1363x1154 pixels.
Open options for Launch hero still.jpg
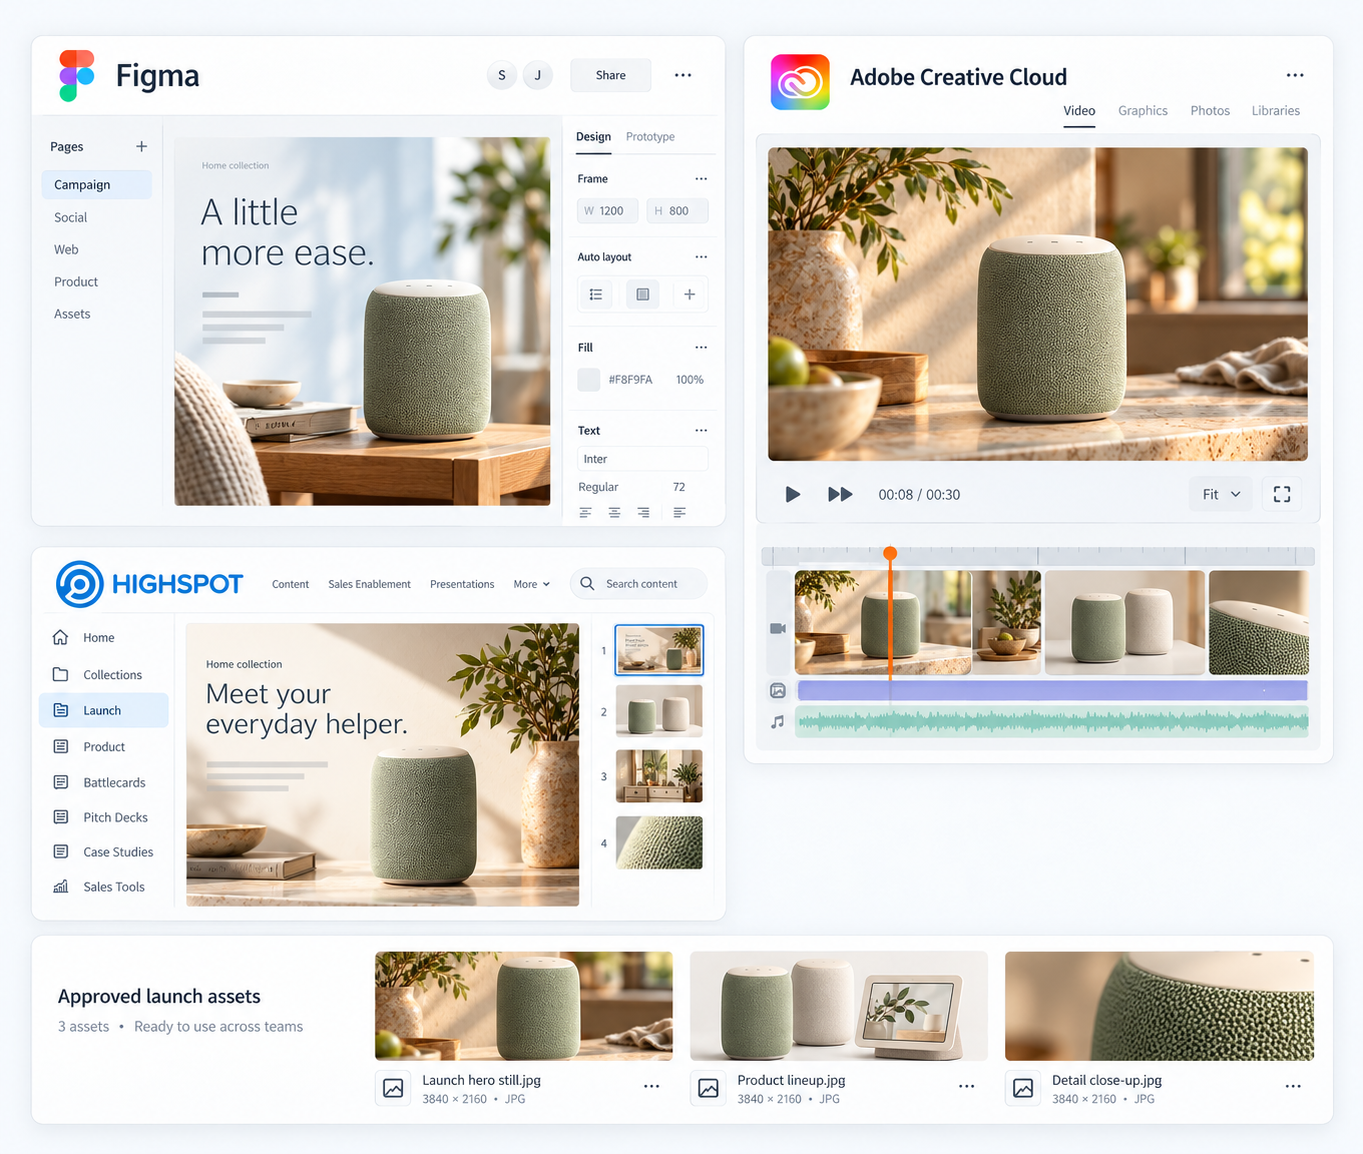[652, 1086]
